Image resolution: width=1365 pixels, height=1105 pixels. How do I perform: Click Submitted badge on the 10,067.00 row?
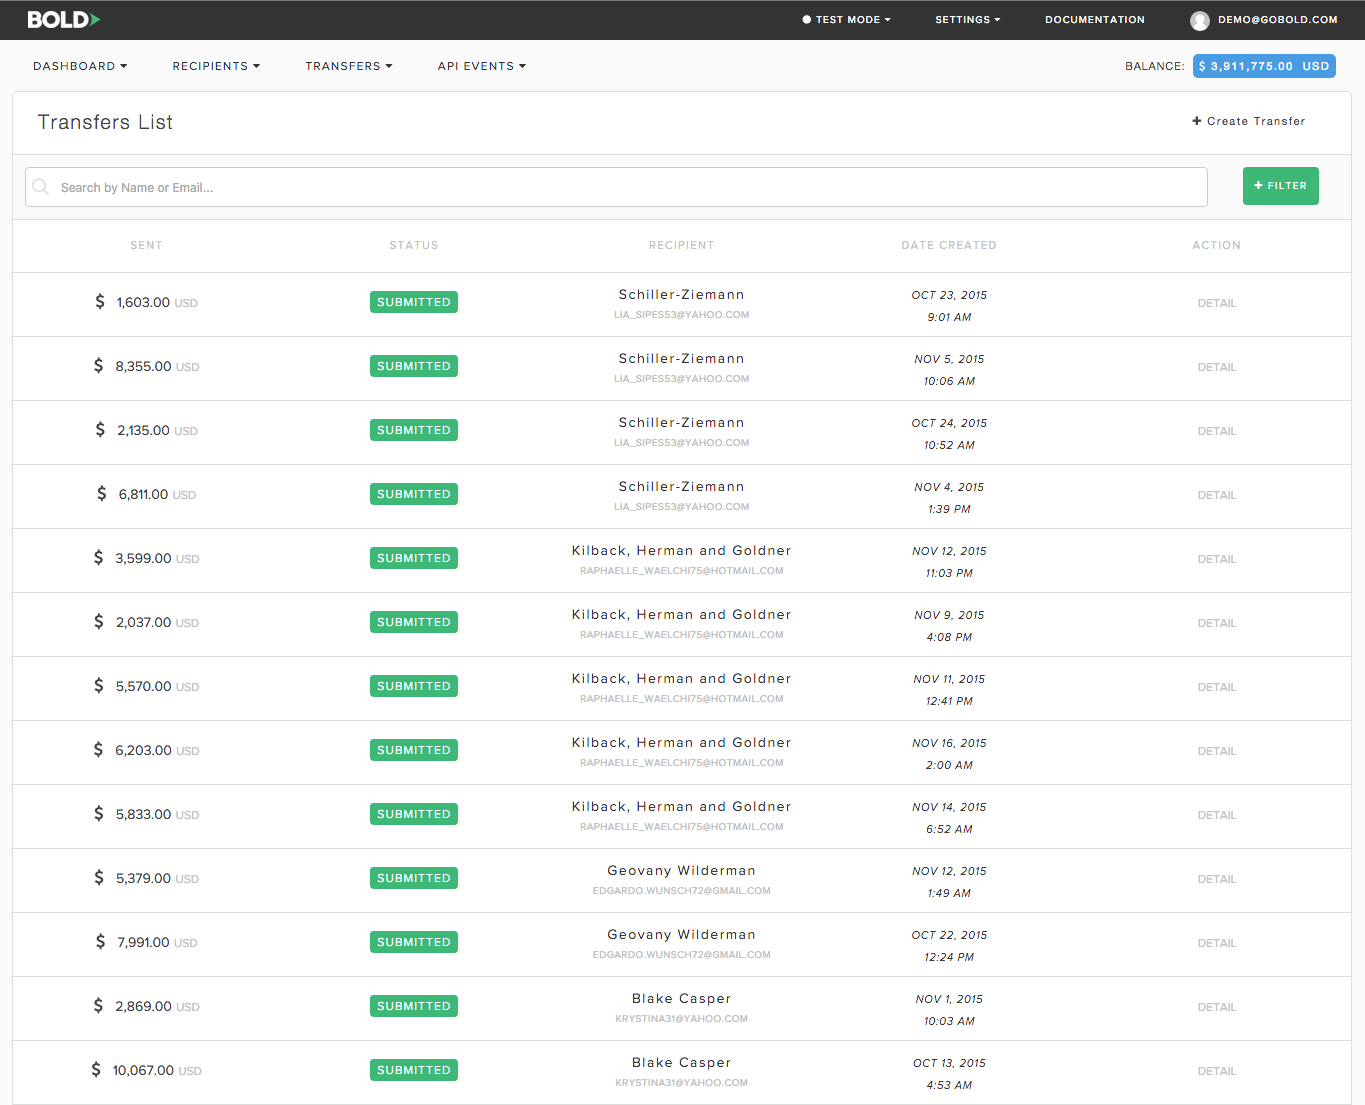pyautogui.click(x=414, y=1070)
